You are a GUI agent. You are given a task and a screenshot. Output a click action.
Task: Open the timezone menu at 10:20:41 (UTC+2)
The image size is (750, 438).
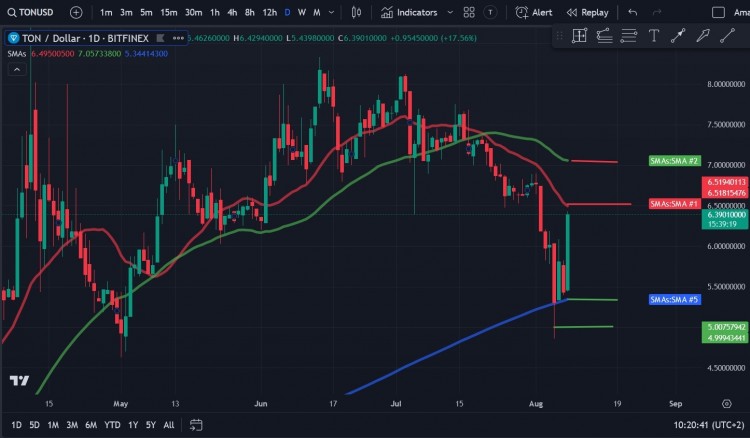[x=709, y=425]
